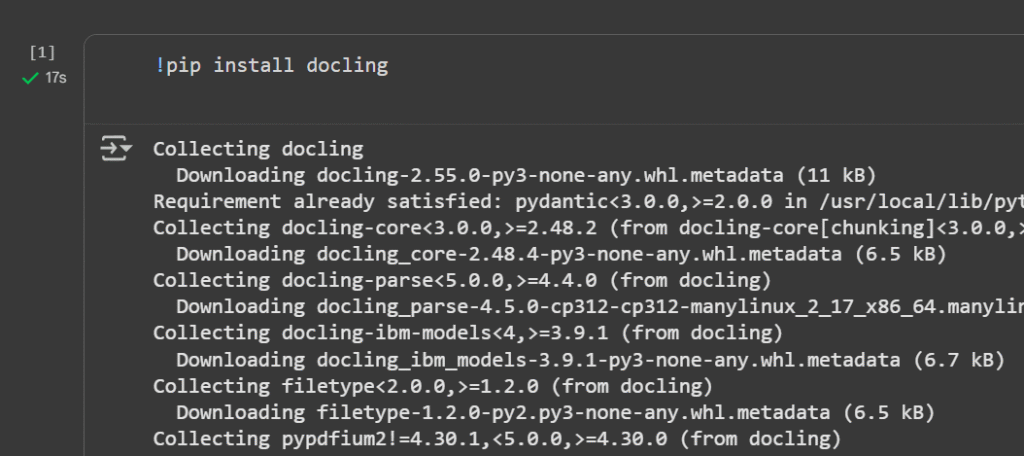Click the green execution success checkmark
Screen dimensions: 1024x456
(30, 78)
